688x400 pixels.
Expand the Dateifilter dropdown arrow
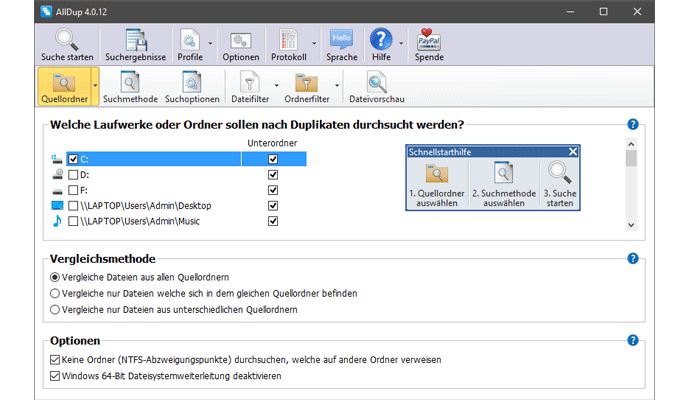[x=277, y=86]
